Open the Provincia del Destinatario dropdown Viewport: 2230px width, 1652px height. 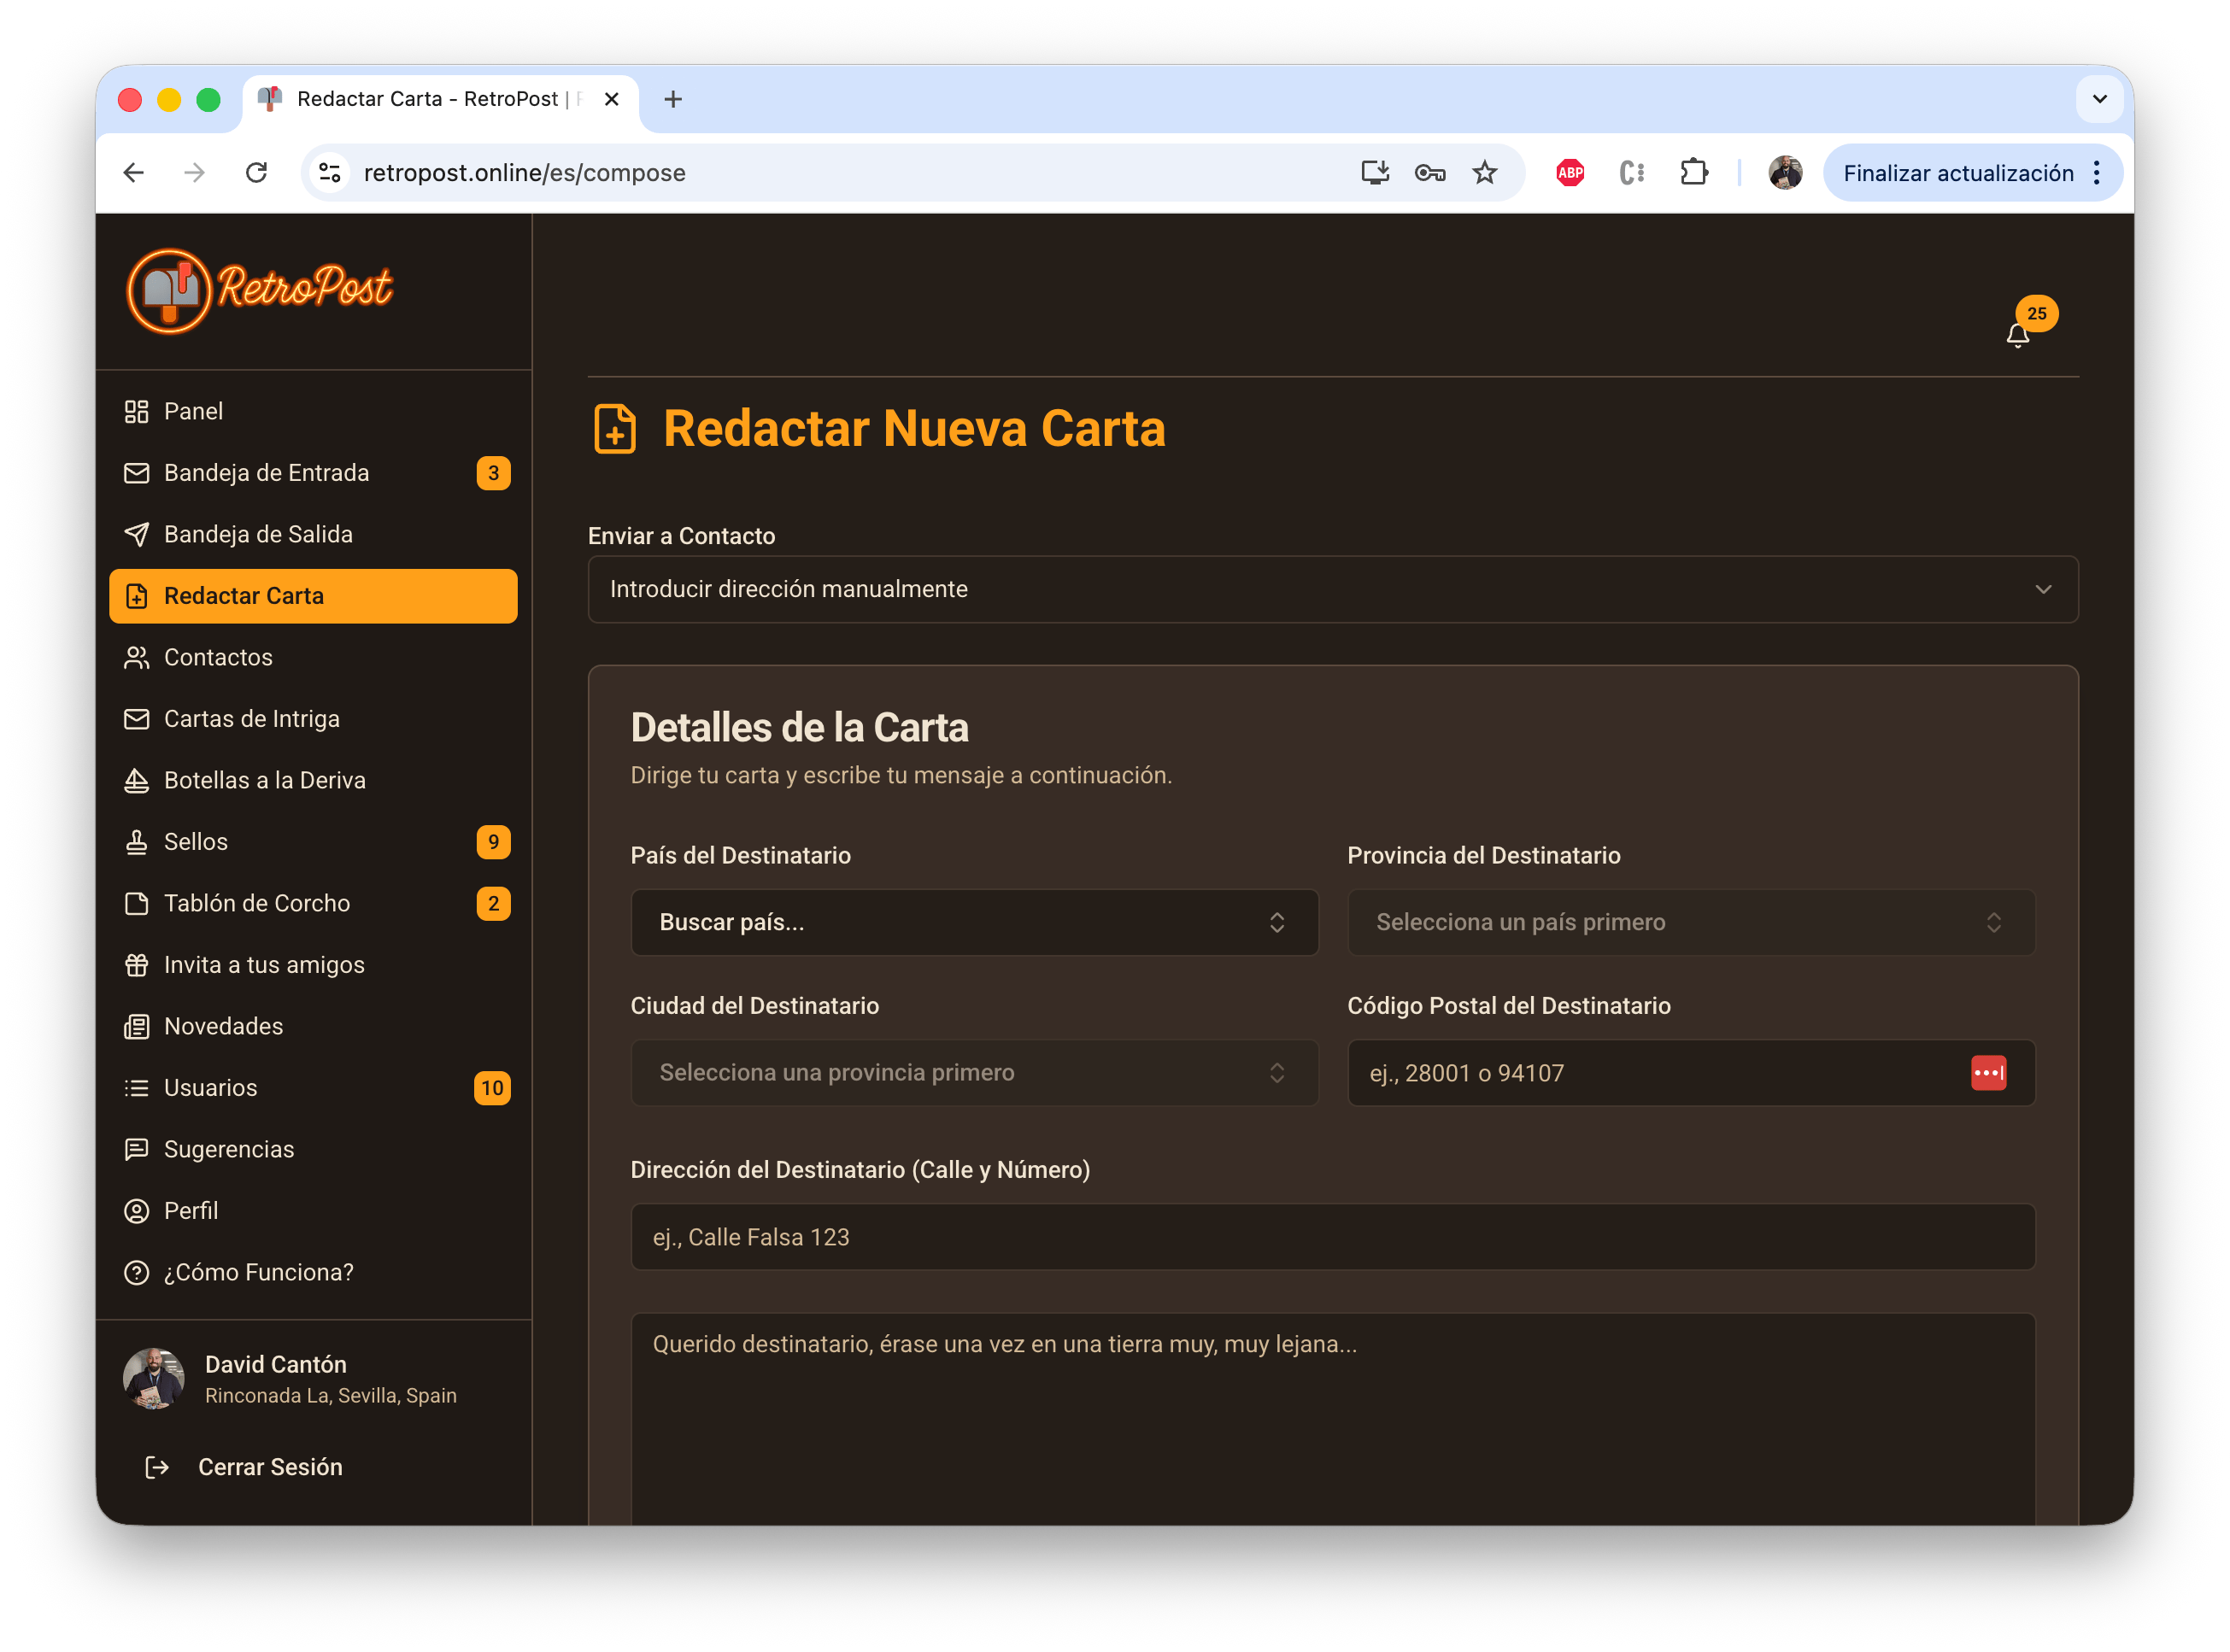coord(1690,922)
